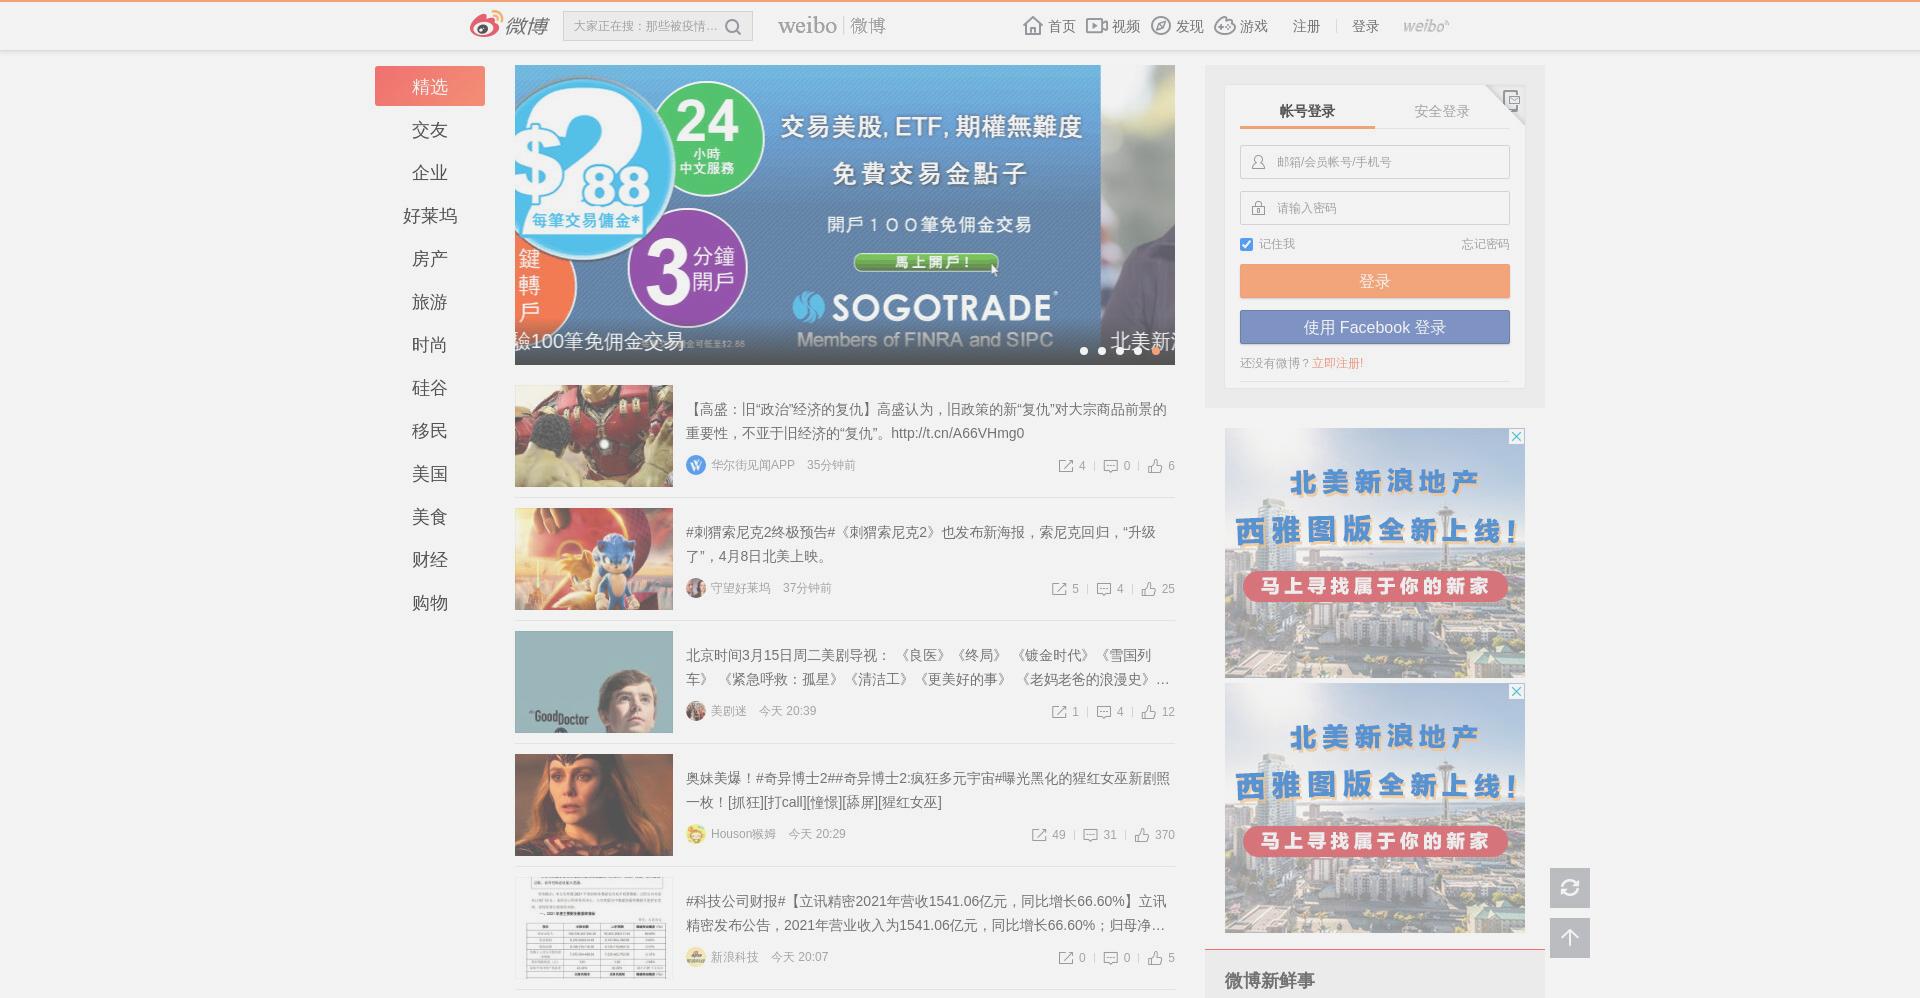This screenshot has width=1920, height=998.
Task: Click 使用 Facebook 登录 button
Action: tap(1375, 327)
